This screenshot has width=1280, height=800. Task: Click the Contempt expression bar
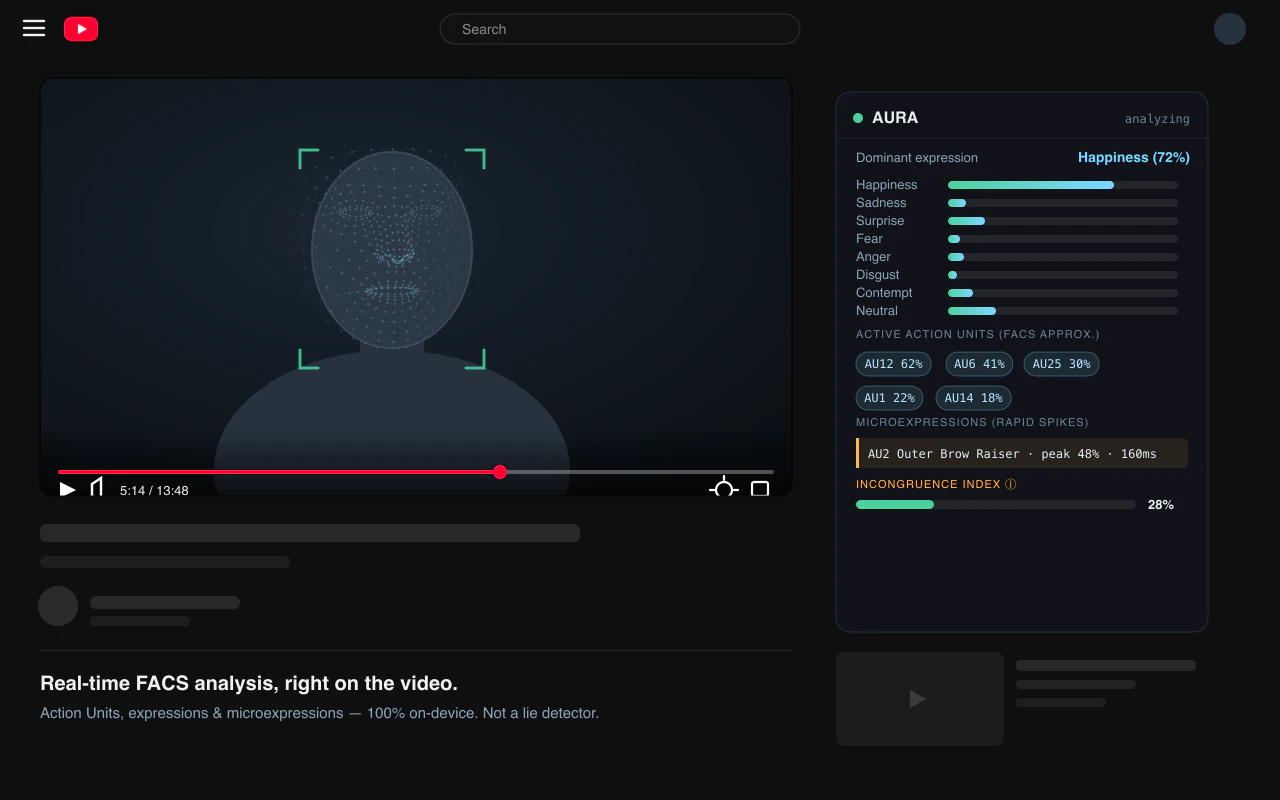(1063, 293)
